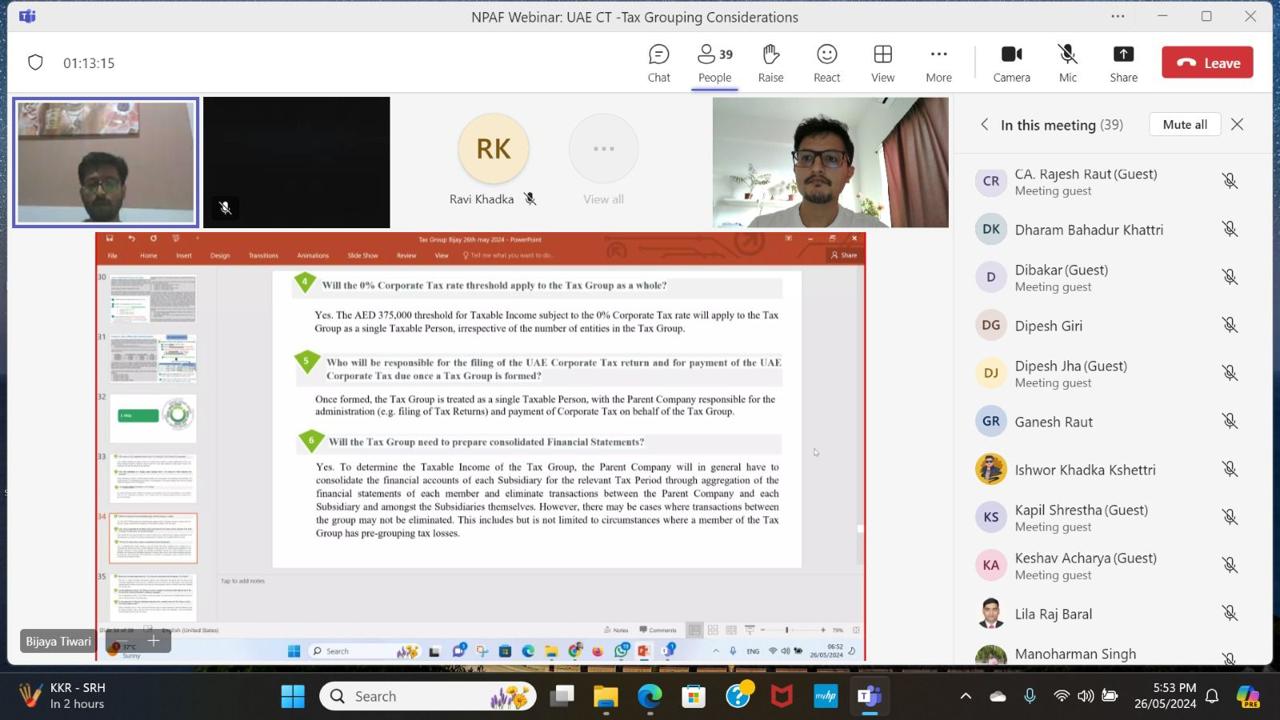Open the View layout options
The height and width of the screenshot is (720, 1280).
point(882,62)
